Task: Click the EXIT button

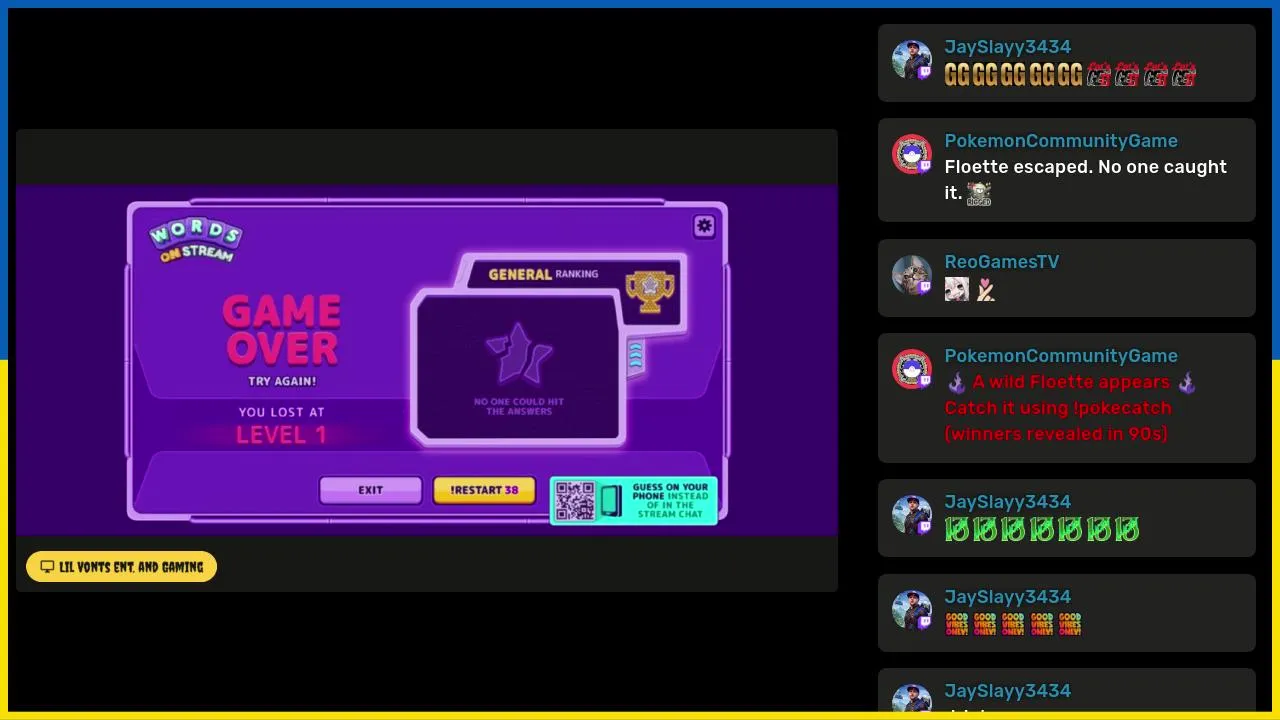Action: tap(371, 490)
